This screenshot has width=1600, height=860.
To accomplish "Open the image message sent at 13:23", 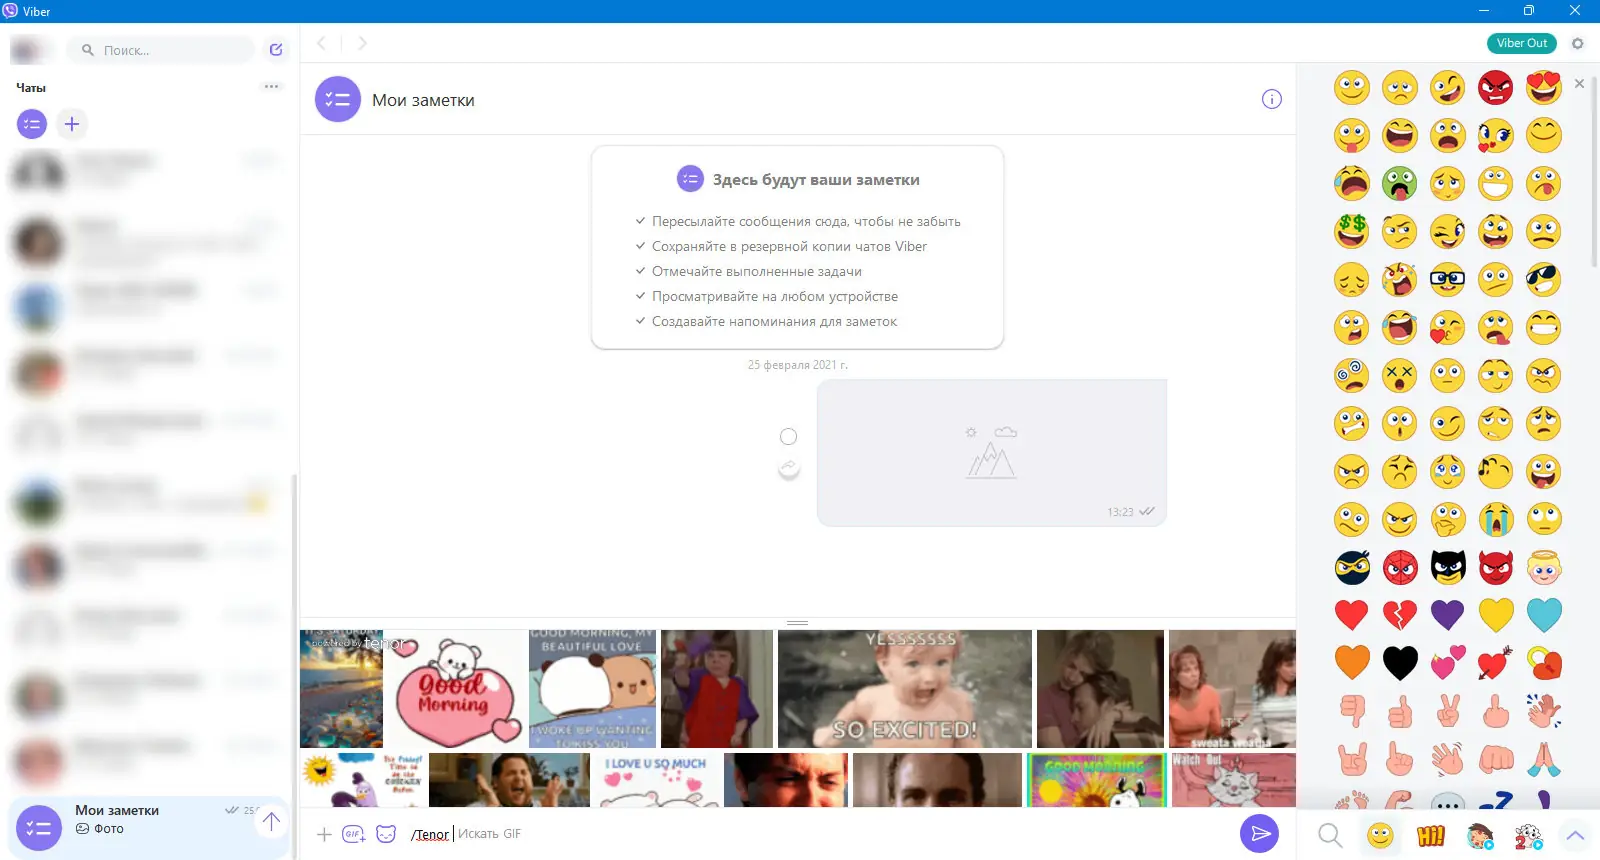I will tap(992, 453).
